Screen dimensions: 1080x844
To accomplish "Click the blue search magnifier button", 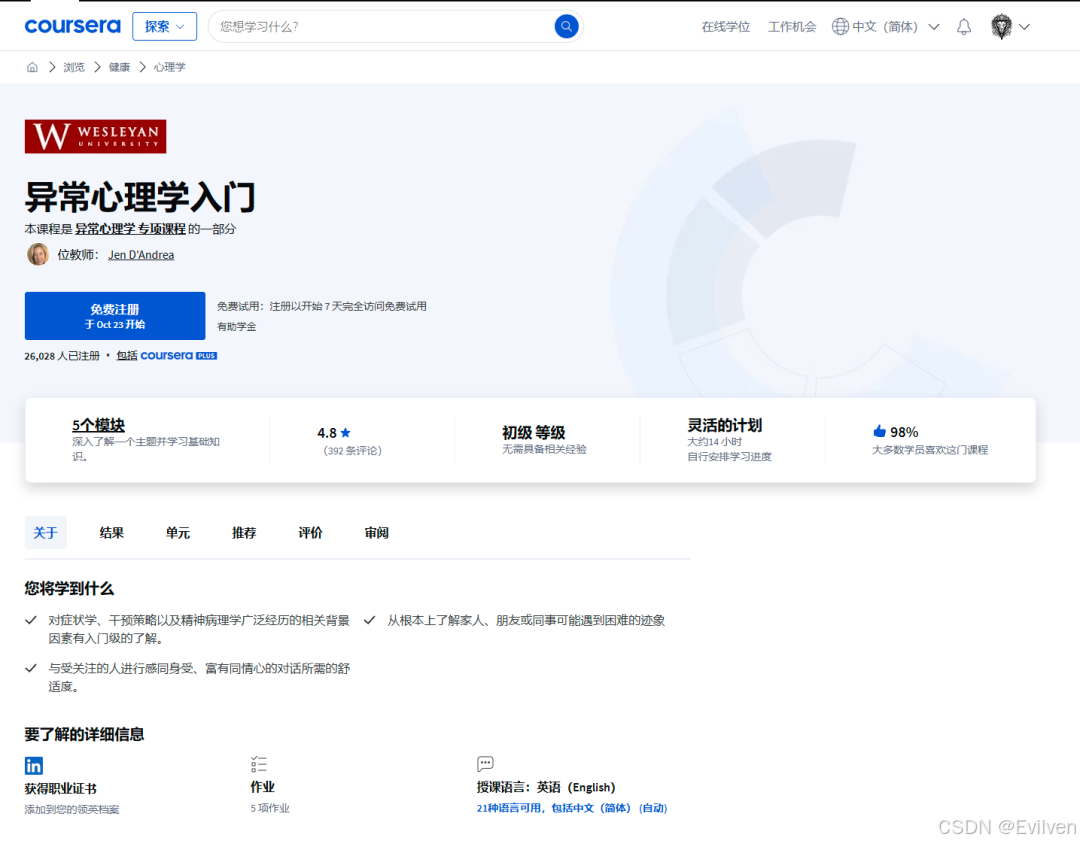I will coord(566,26).
